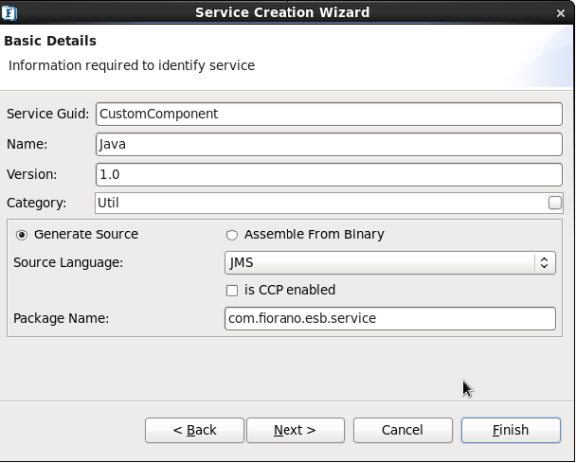Click the up-down arrows of Source Language dropdown
This screenshot has height=463, width=576.
click(x=544, y=263)
